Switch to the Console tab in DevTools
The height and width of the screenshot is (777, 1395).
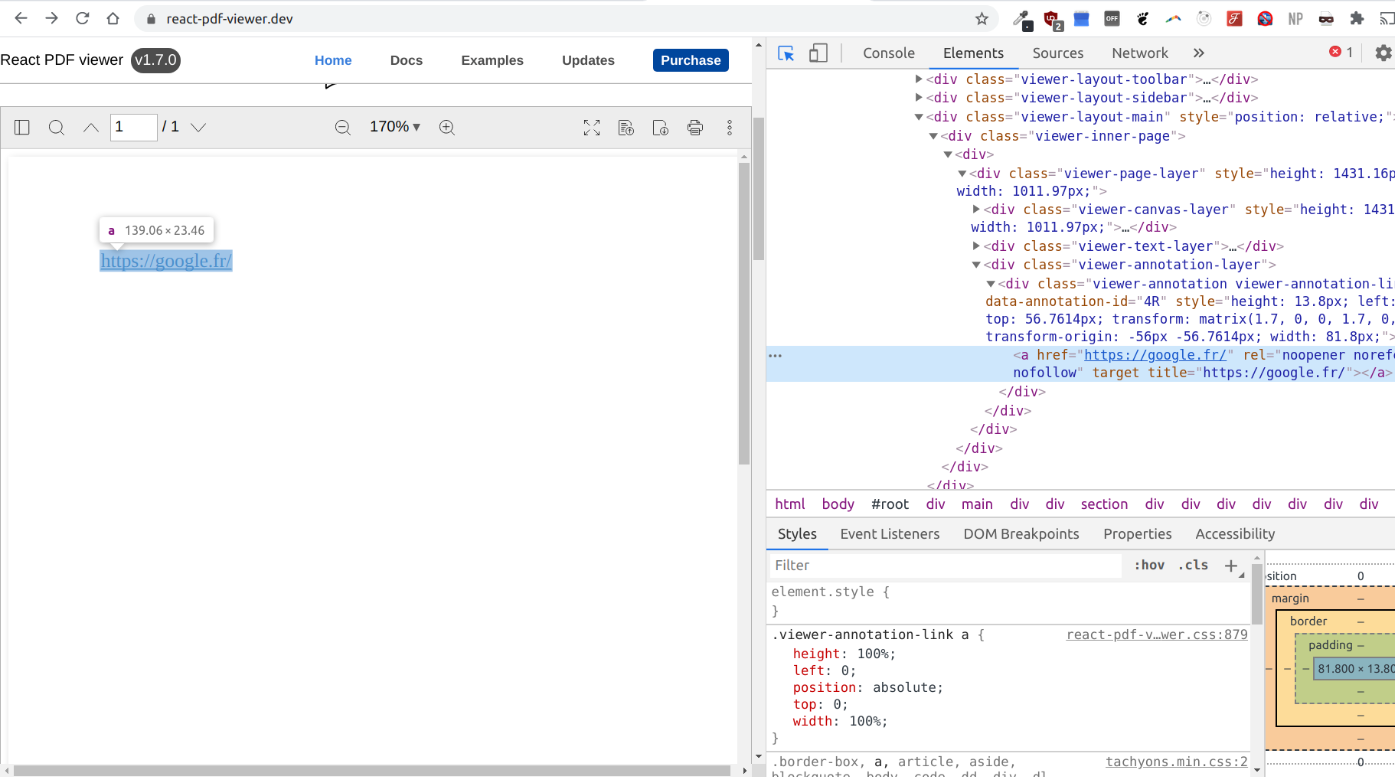(888, 52)
